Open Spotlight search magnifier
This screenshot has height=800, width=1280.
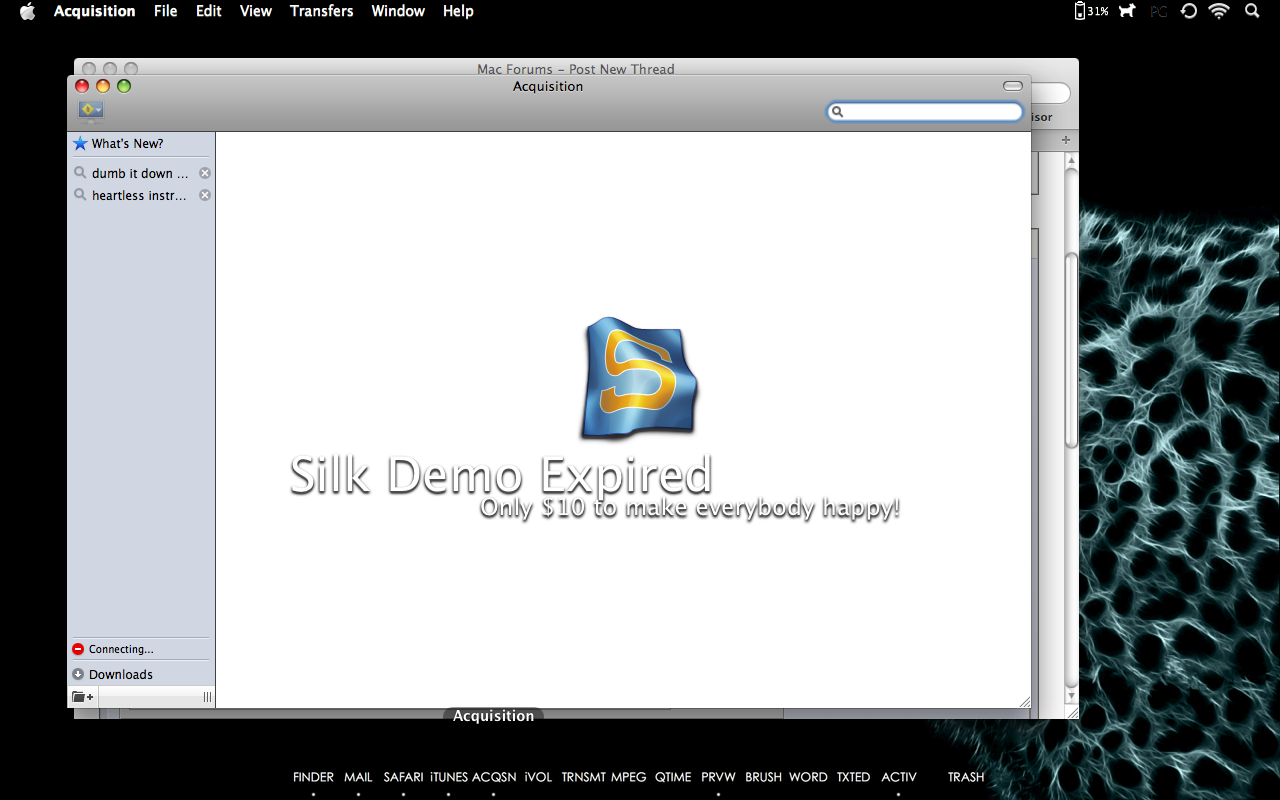click(1252, 11)
